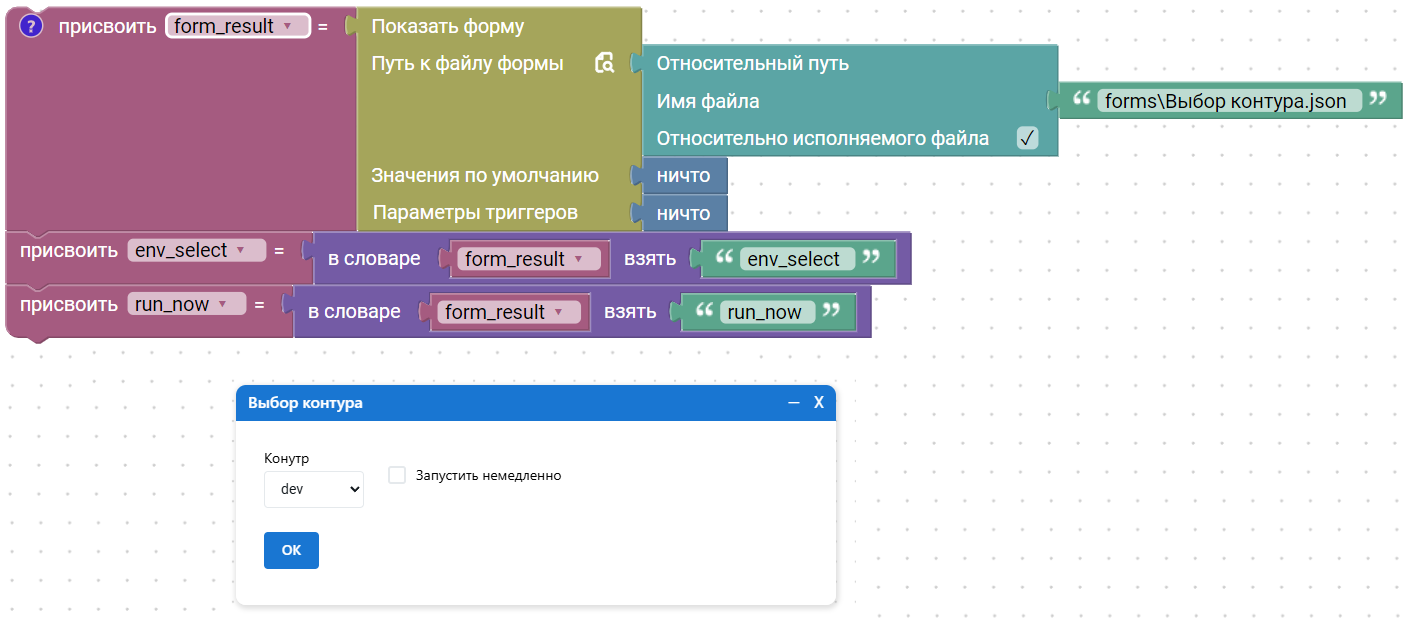Select the "Относительный путь" block label
Image resolution: width=1408 pixels, height=618 pixels.
coord(752,64)
